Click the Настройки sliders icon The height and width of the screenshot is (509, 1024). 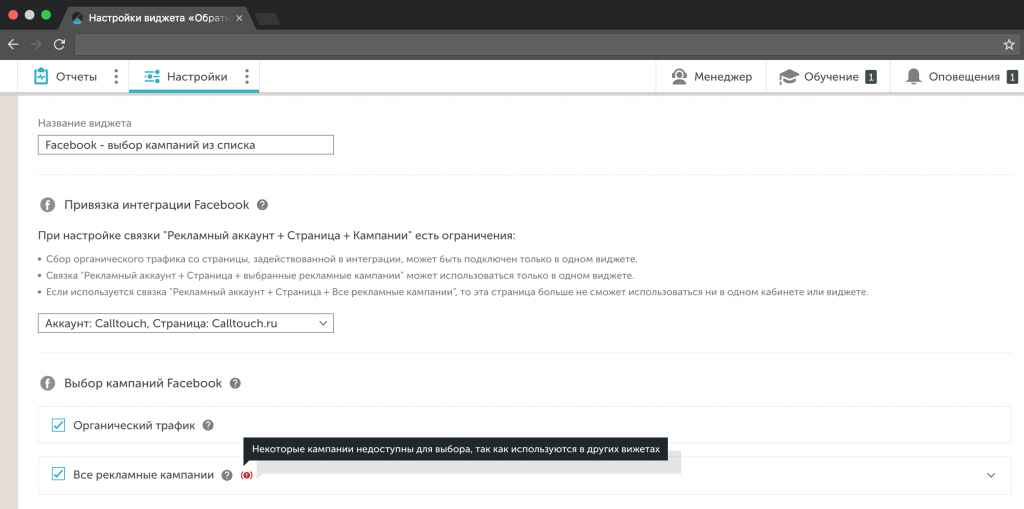[x=152, y=76]
